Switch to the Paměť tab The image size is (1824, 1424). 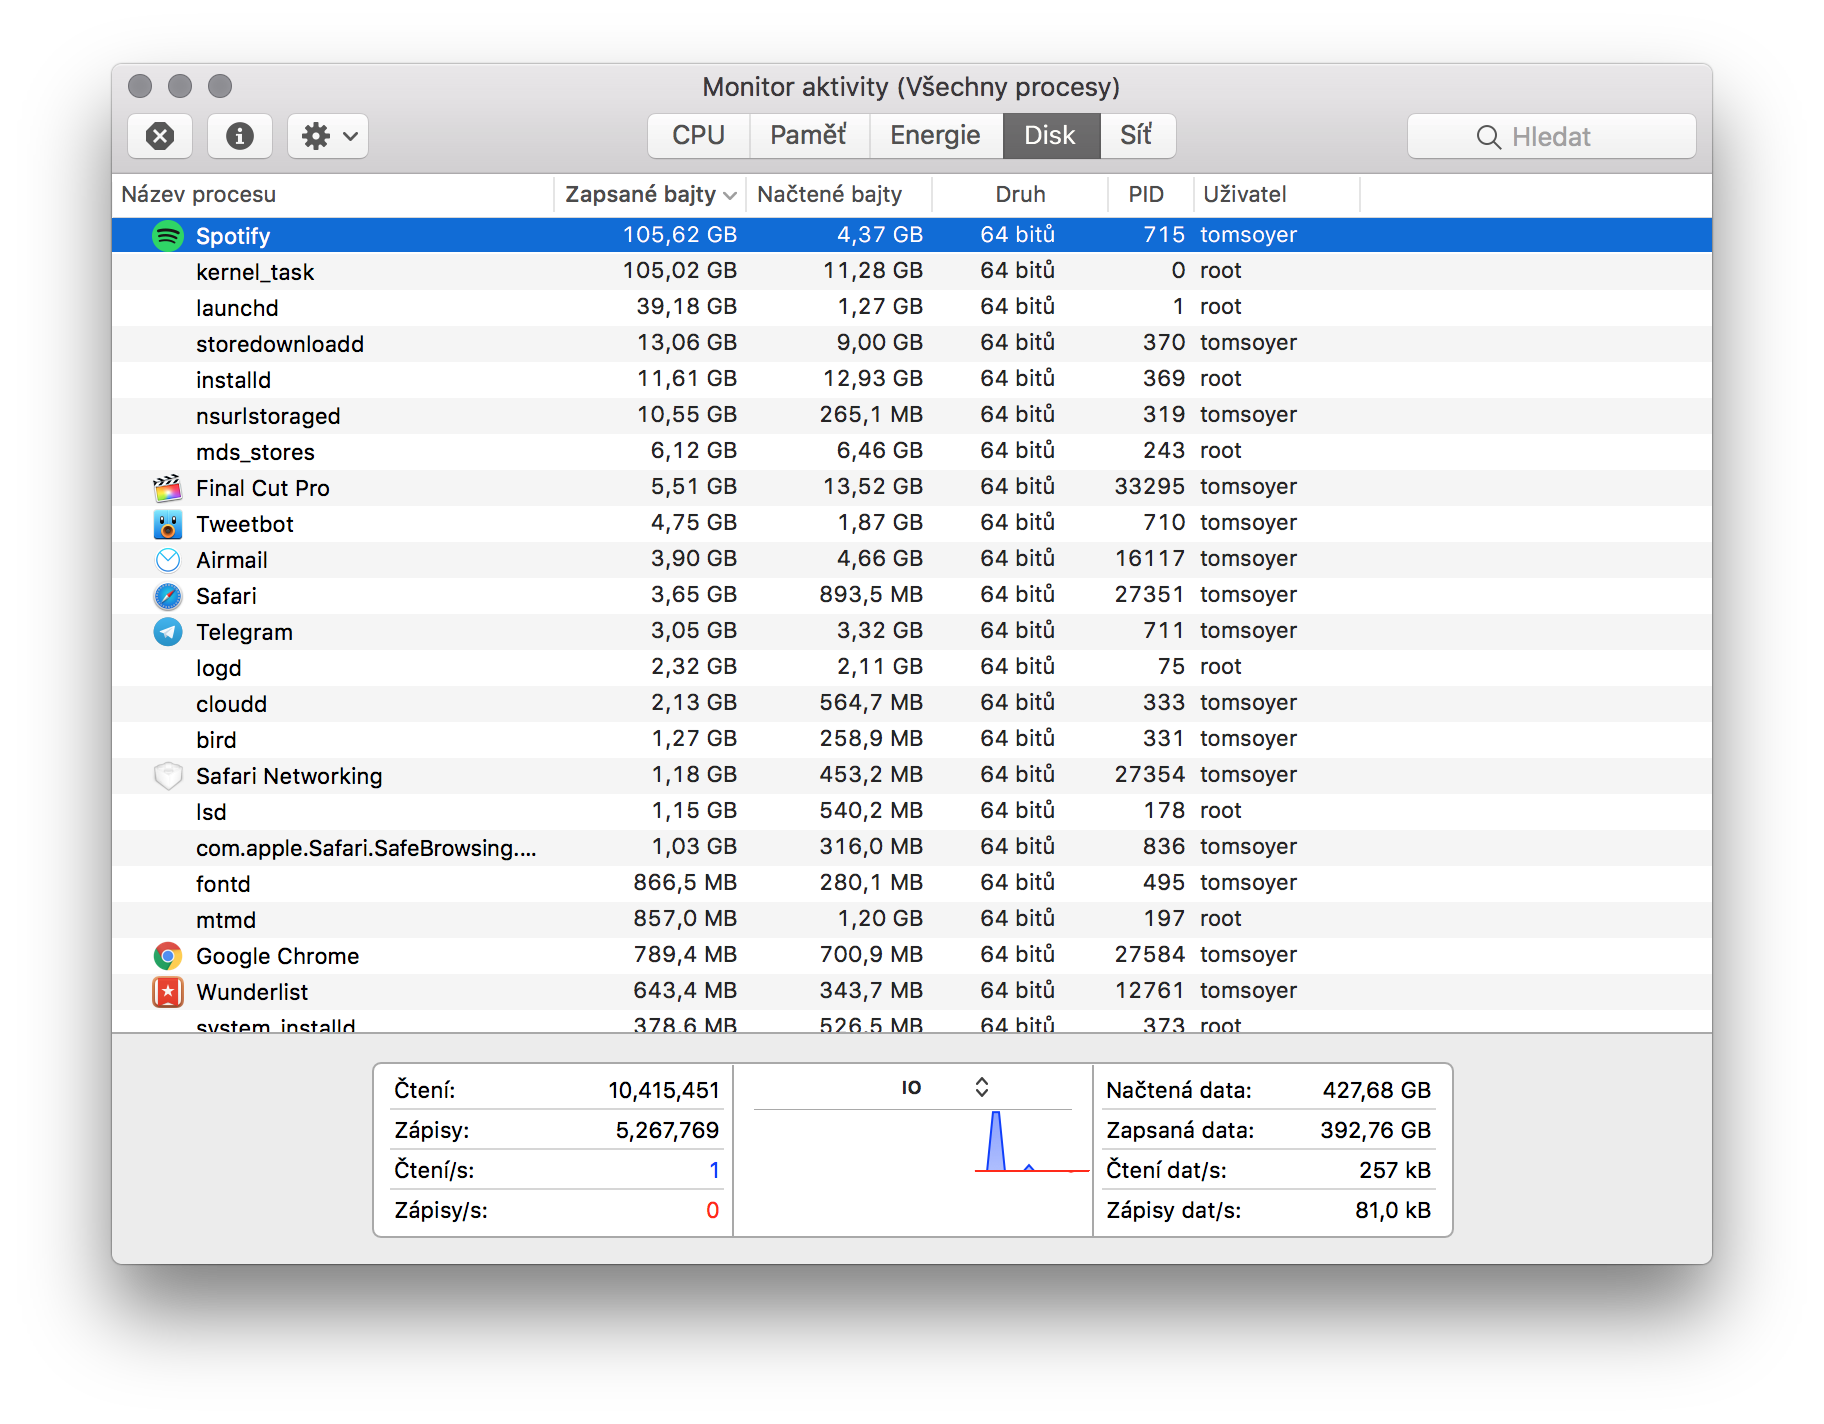pos(809,135)
